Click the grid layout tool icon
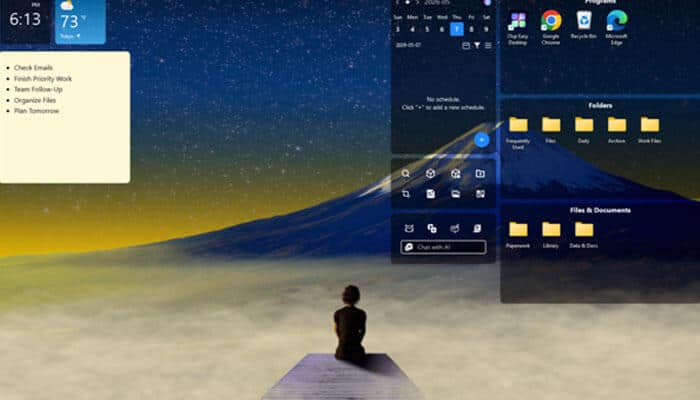The width and height of the screenshot is (700, 400). click(480, 194)
